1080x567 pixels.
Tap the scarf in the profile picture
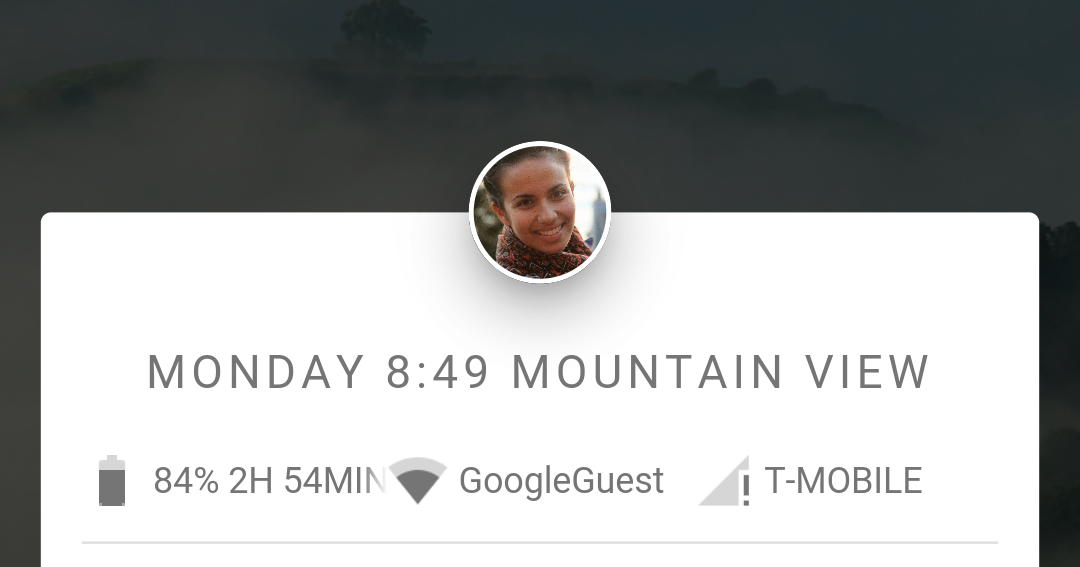coord(541,256)
